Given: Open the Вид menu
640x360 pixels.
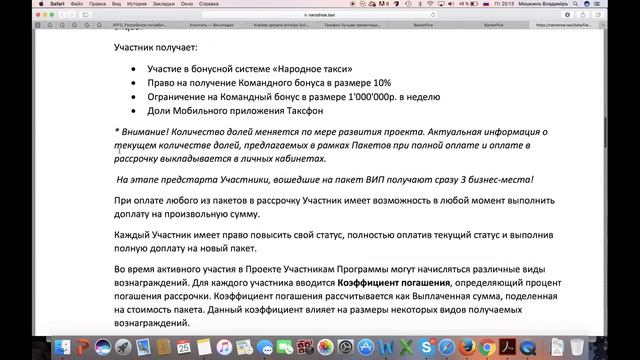Looking at the screenshot, I should 116,4.
